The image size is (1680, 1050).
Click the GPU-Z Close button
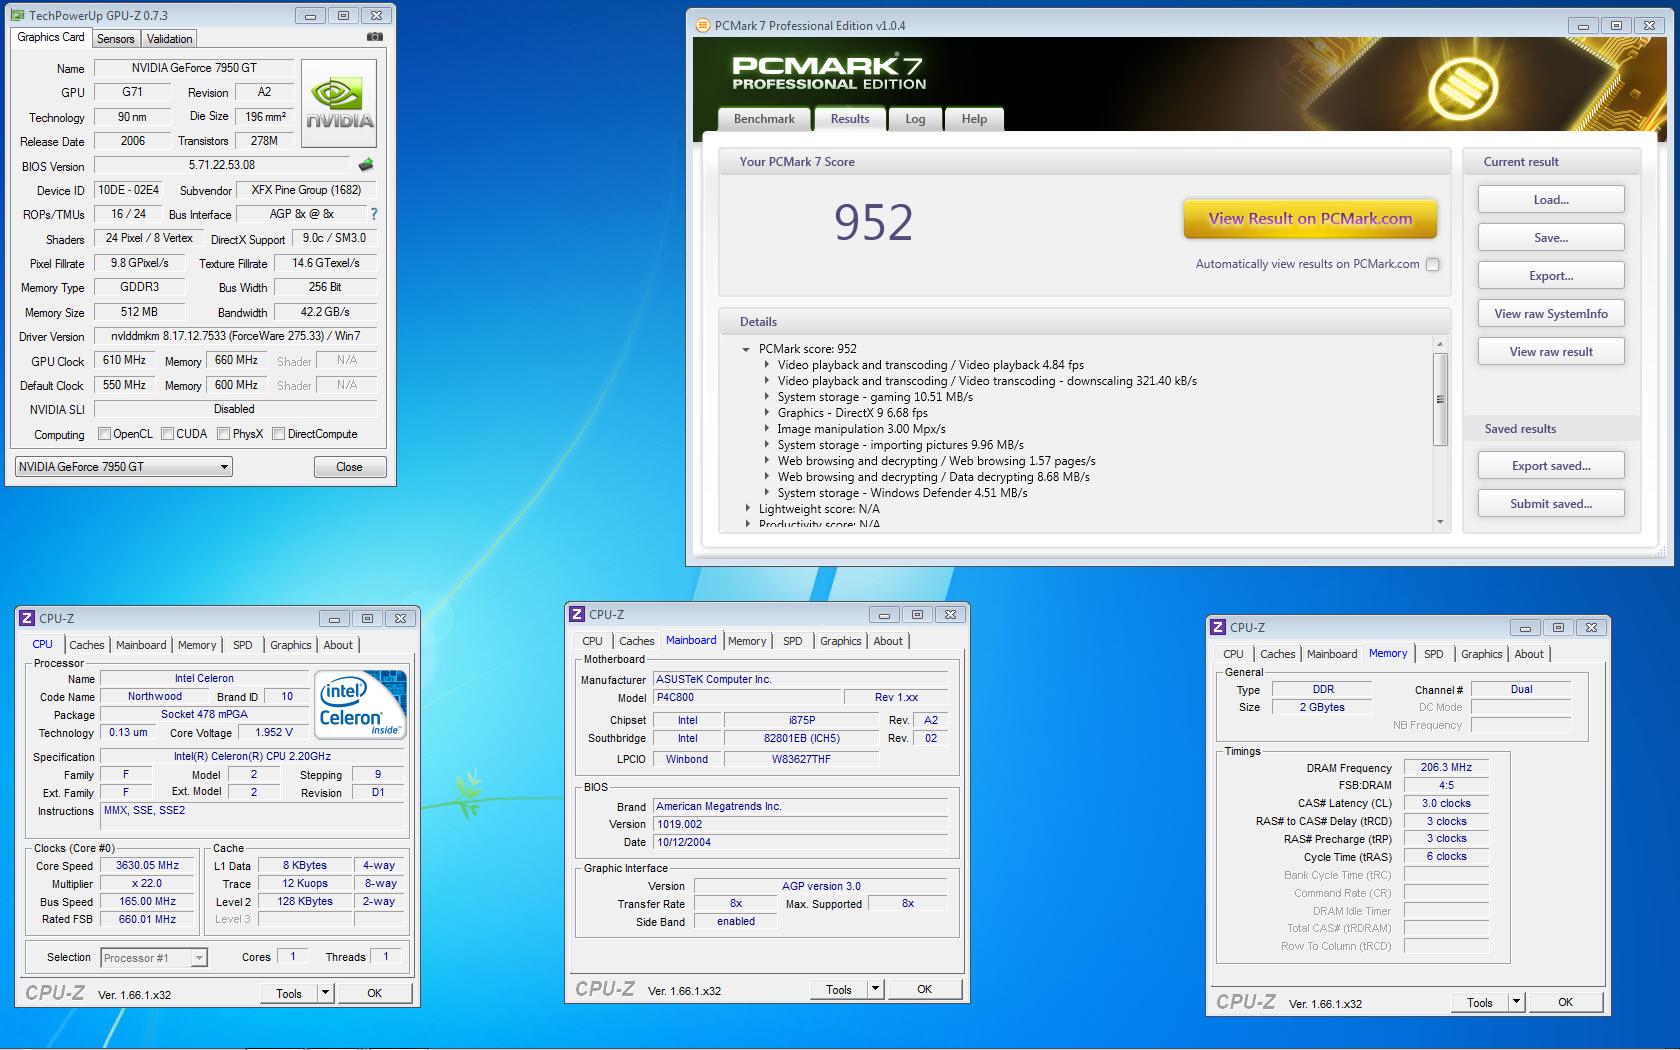(349, 467)
